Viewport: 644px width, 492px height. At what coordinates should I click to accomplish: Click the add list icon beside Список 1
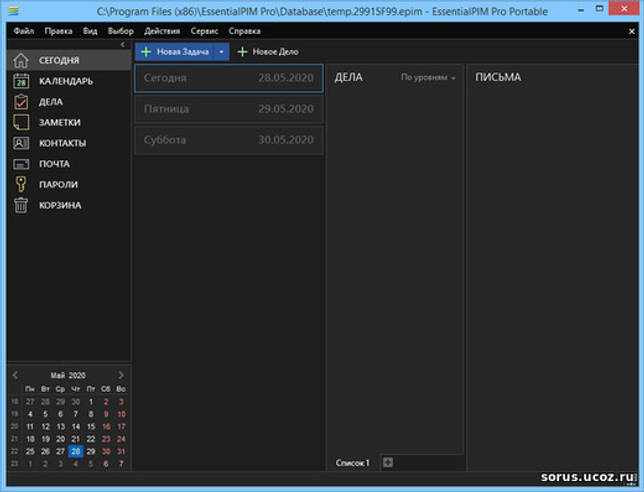(387, 463)
